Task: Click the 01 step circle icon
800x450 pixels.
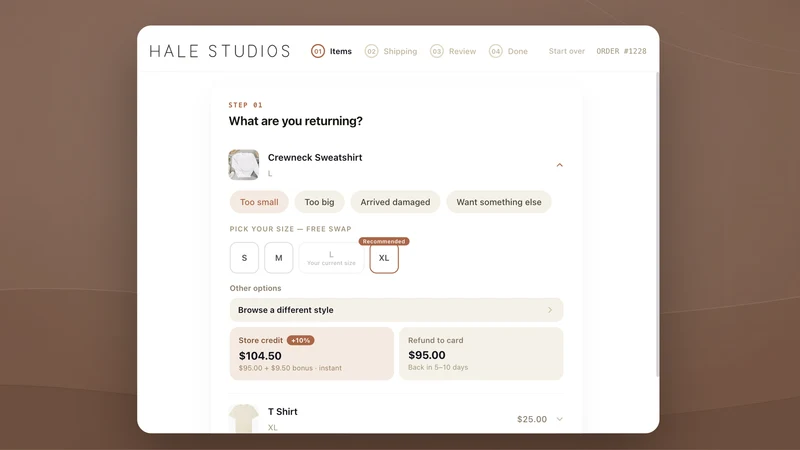Action: pos(318,51)
